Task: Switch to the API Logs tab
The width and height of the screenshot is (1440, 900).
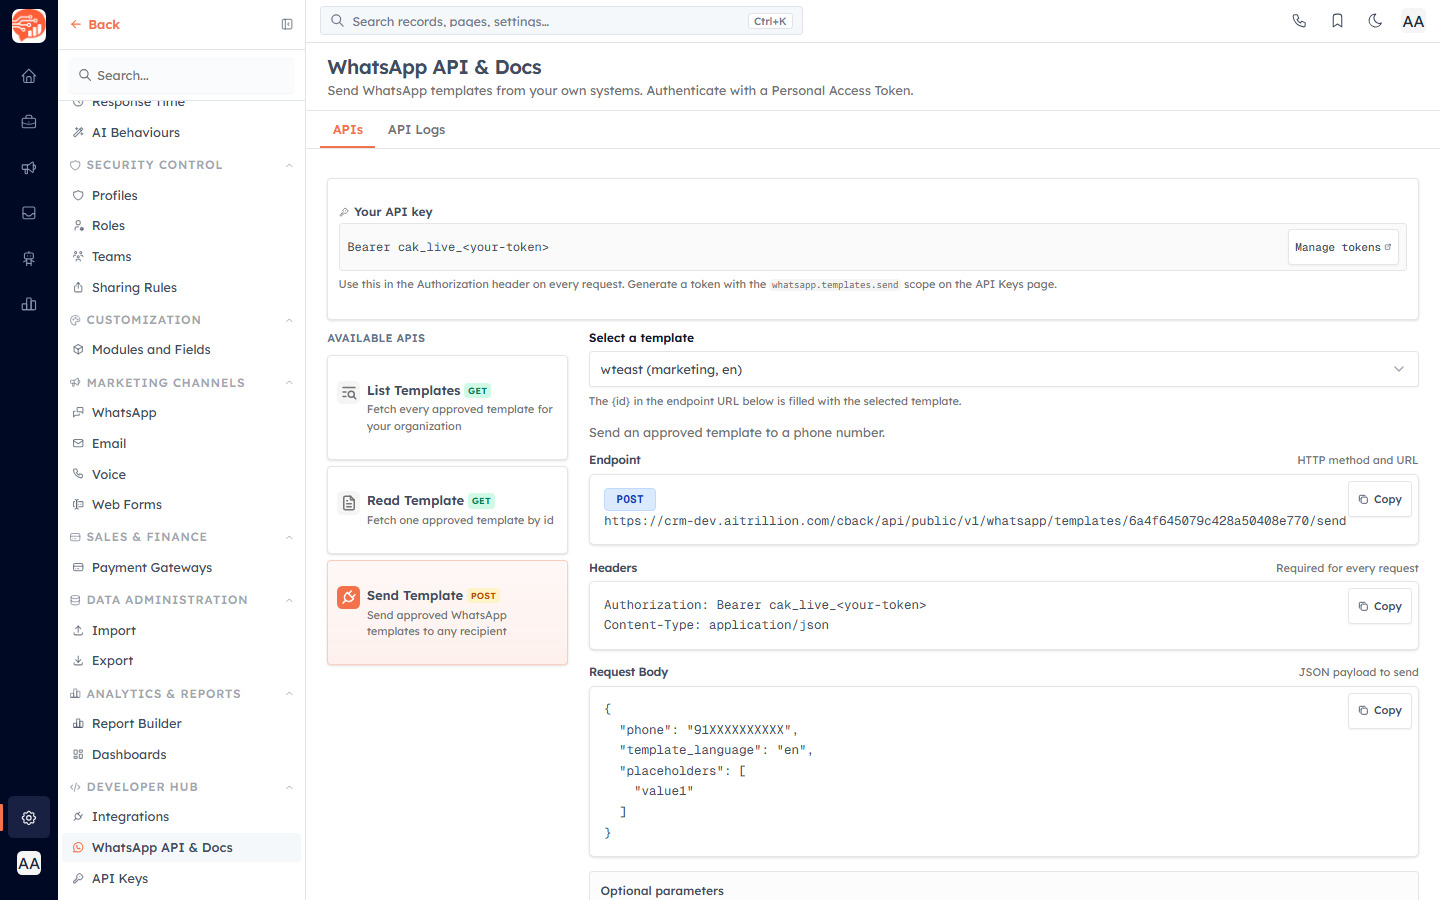Action: (x=416, y=130)
